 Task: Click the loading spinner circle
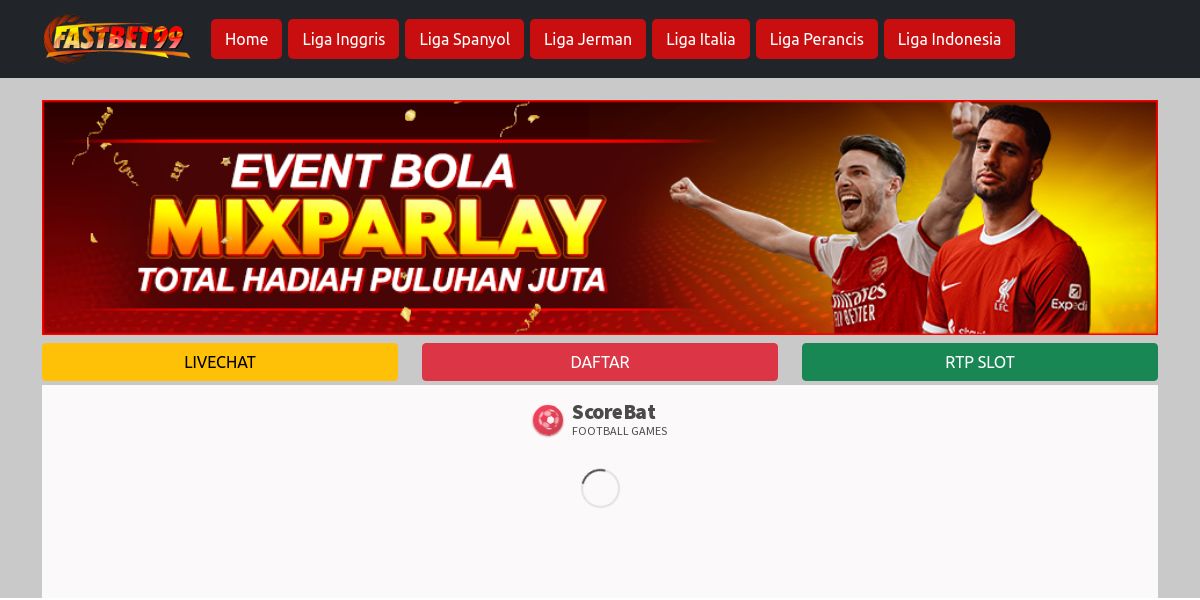pyautogui.click(x=600, y=488)
